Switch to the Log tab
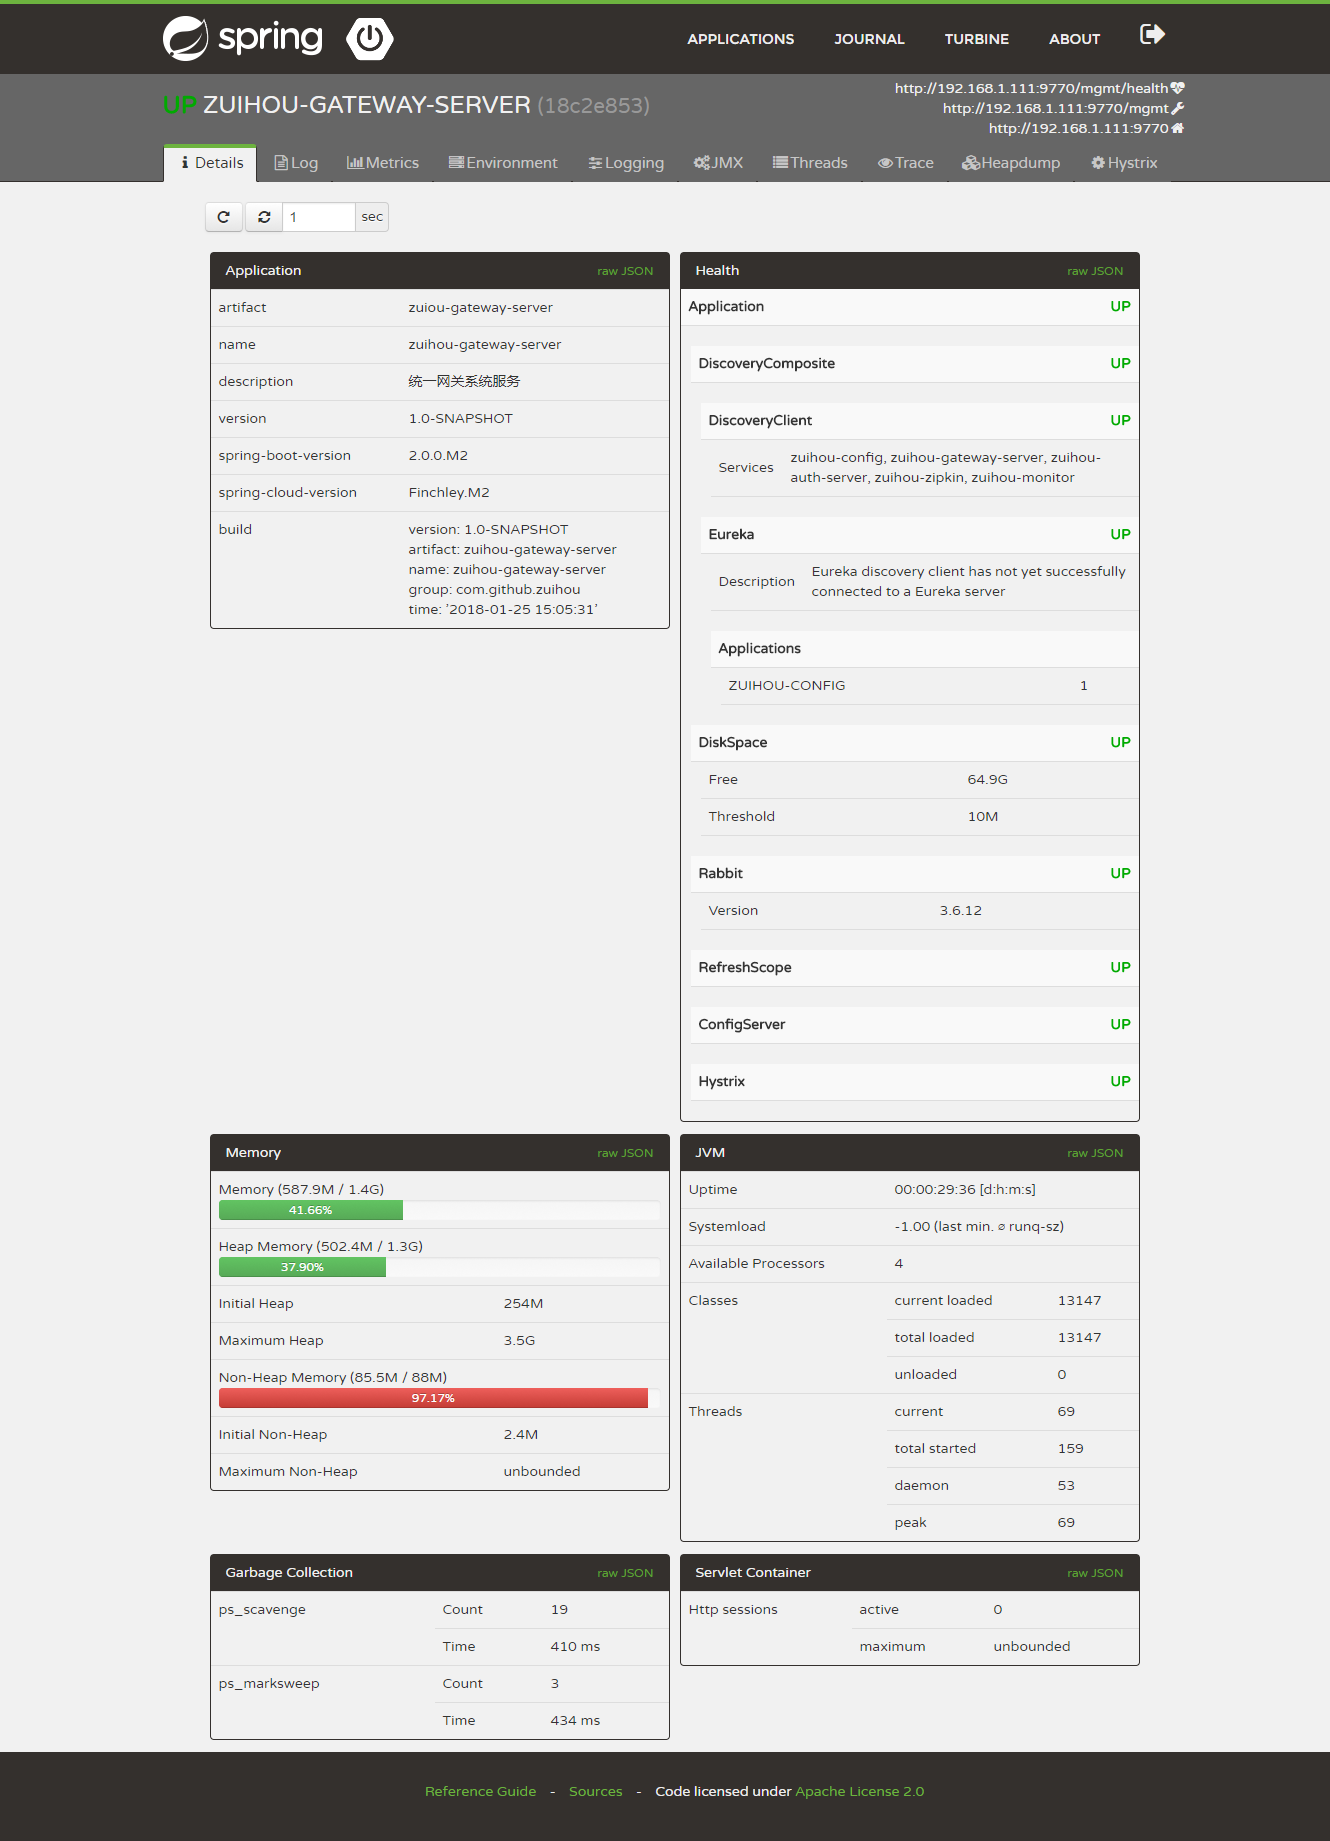The image size is (1330, 1841). [x=296, y=163]
